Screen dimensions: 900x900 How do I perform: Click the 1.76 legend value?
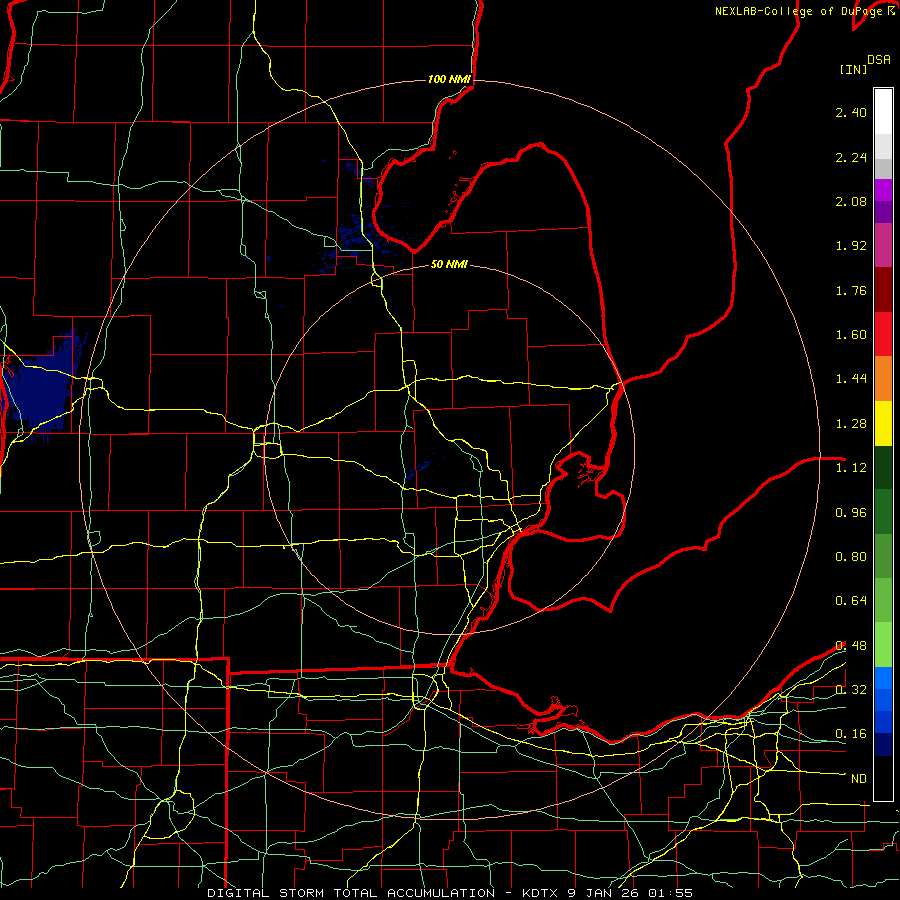pos(851,290)
